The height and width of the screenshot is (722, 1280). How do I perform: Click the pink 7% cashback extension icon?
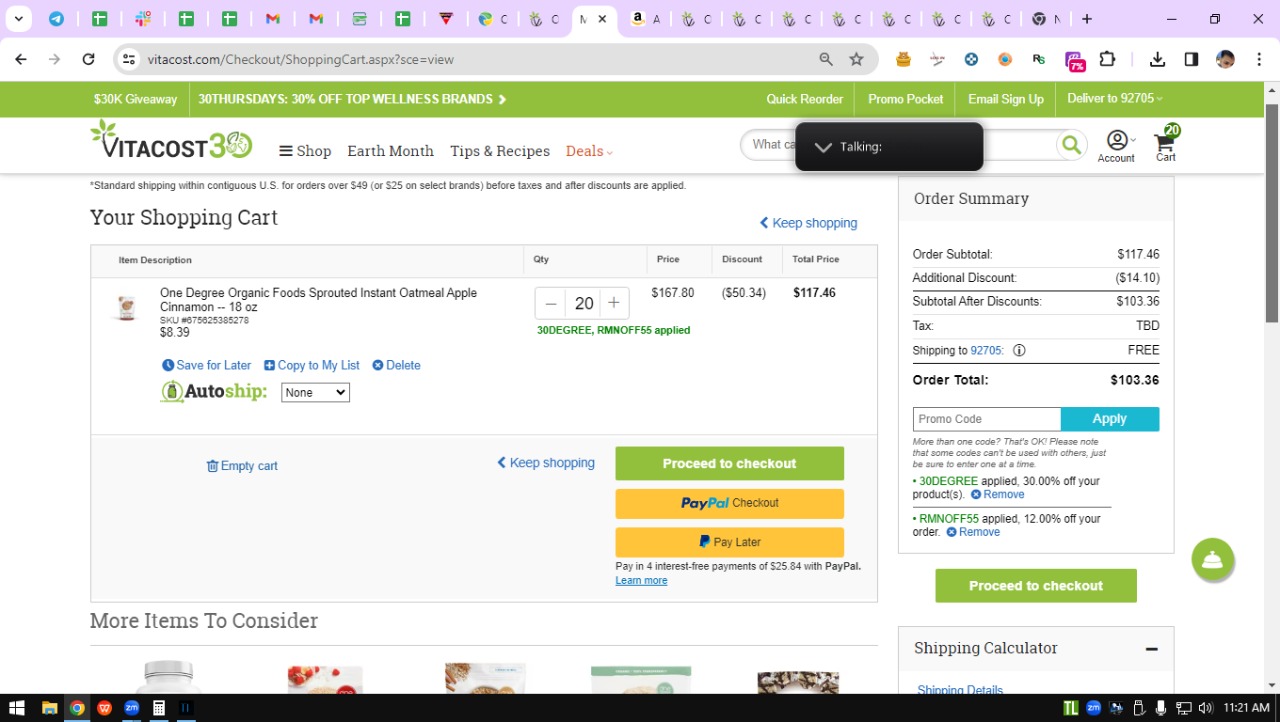pyautogui.click(x=1074, y=60)
